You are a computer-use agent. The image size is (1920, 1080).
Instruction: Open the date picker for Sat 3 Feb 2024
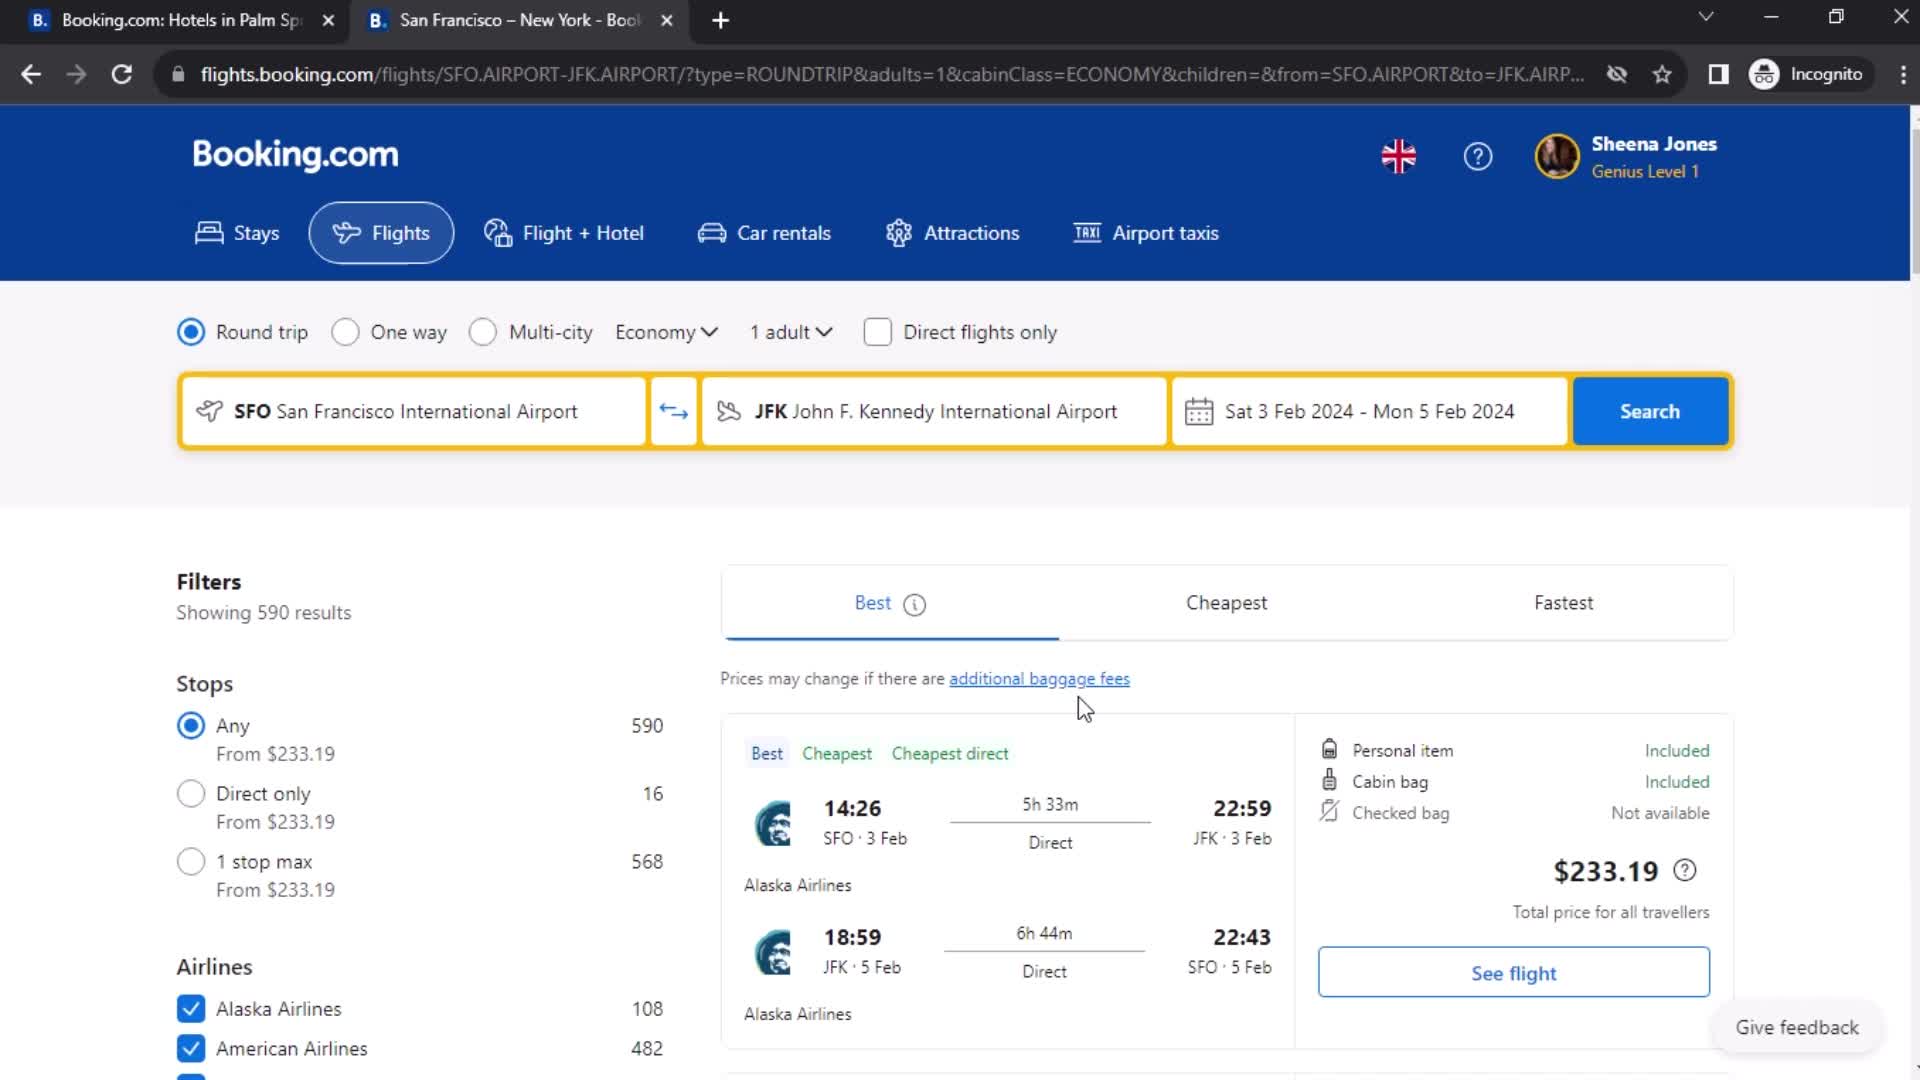click(x=1369, y=411)
